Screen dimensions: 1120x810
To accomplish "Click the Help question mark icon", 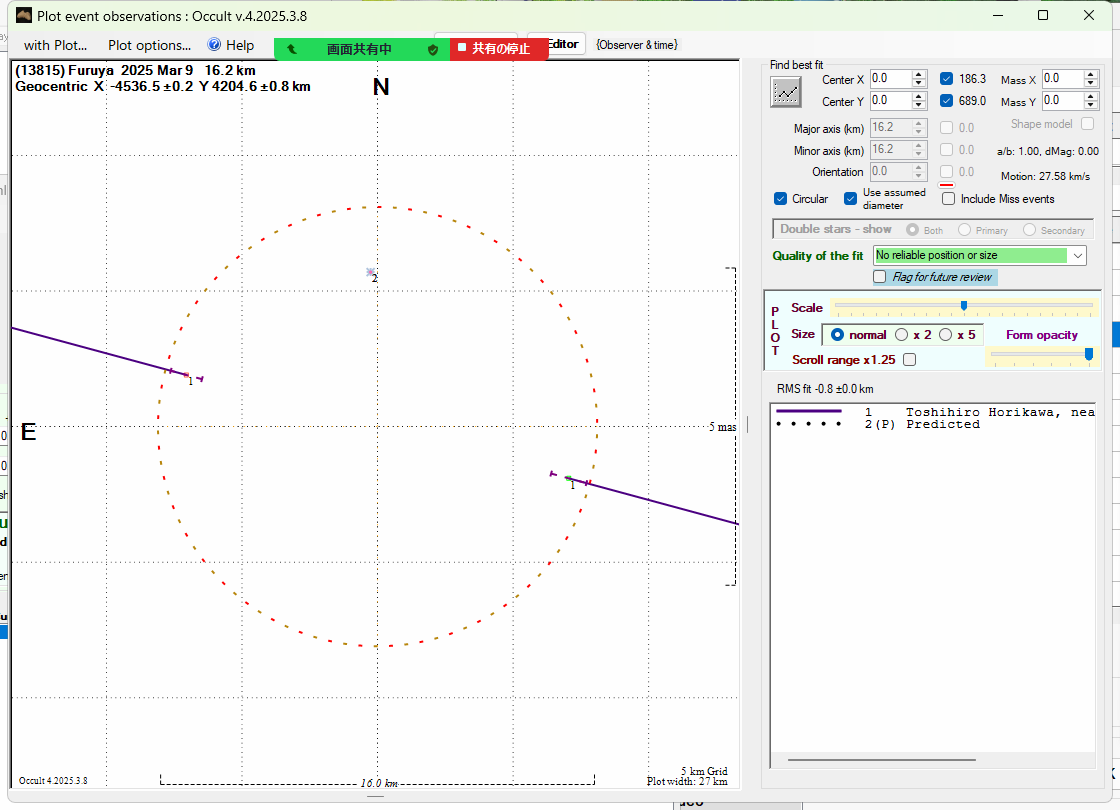I will click(x=214, y=45).
